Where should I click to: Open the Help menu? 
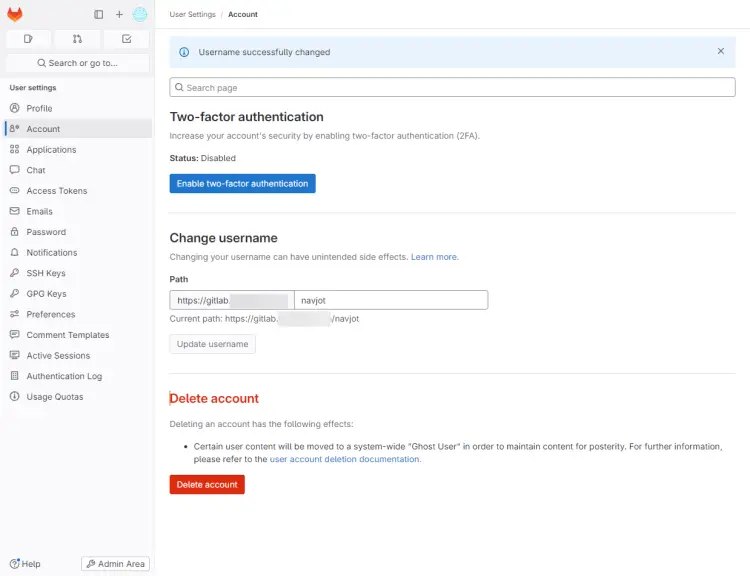25,564
